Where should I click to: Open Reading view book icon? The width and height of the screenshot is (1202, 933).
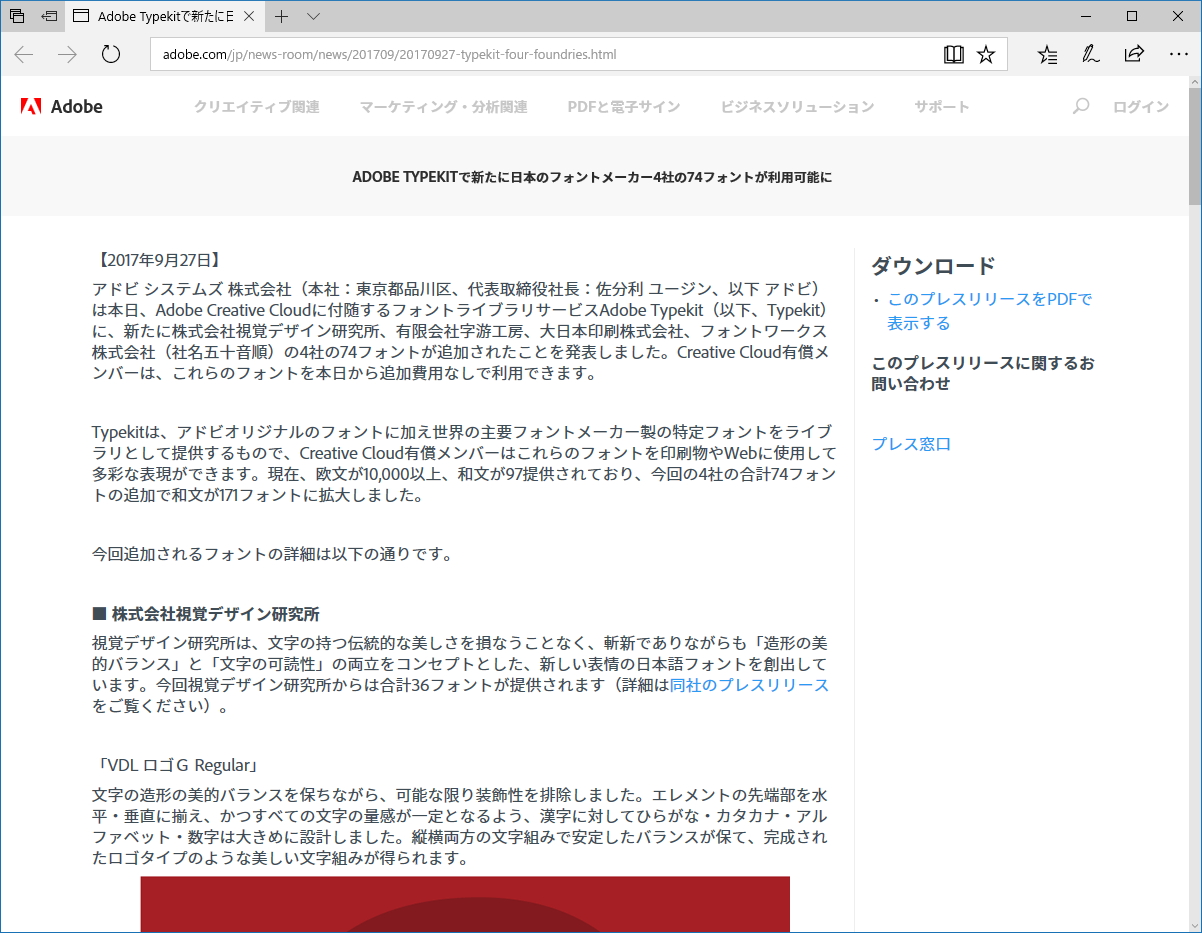[x=954, y=54]
